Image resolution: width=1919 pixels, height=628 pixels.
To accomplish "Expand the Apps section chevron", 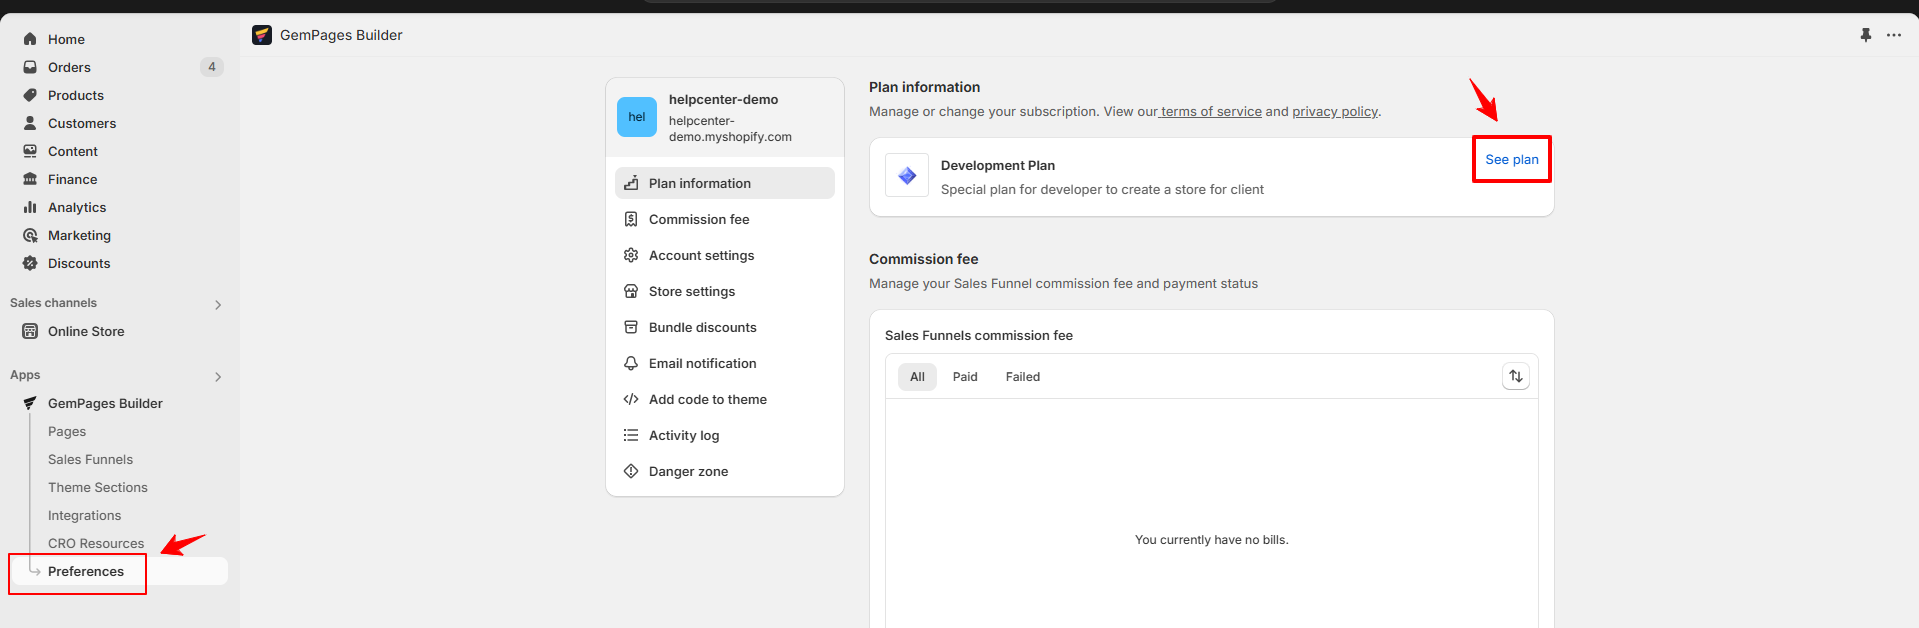I will [218, 377].
